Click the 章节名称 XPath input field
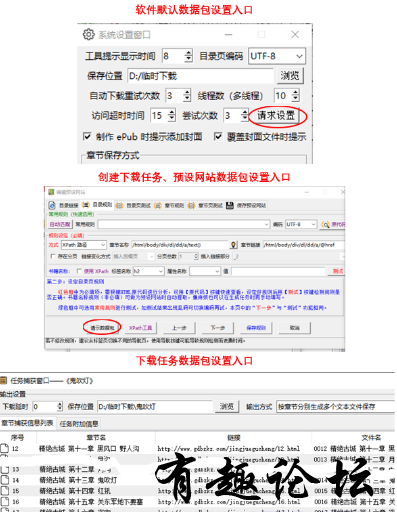Screen dimensions: 397x512 click(x=180, y=245)
